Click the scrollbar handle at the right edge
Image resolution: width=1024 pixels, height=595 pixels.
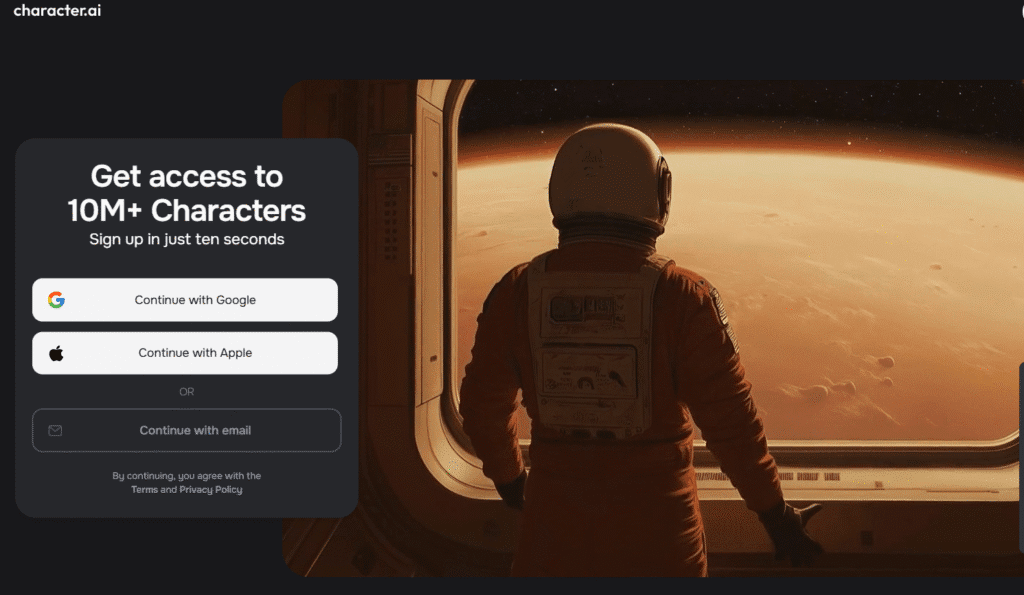(x=1021, y=457)
